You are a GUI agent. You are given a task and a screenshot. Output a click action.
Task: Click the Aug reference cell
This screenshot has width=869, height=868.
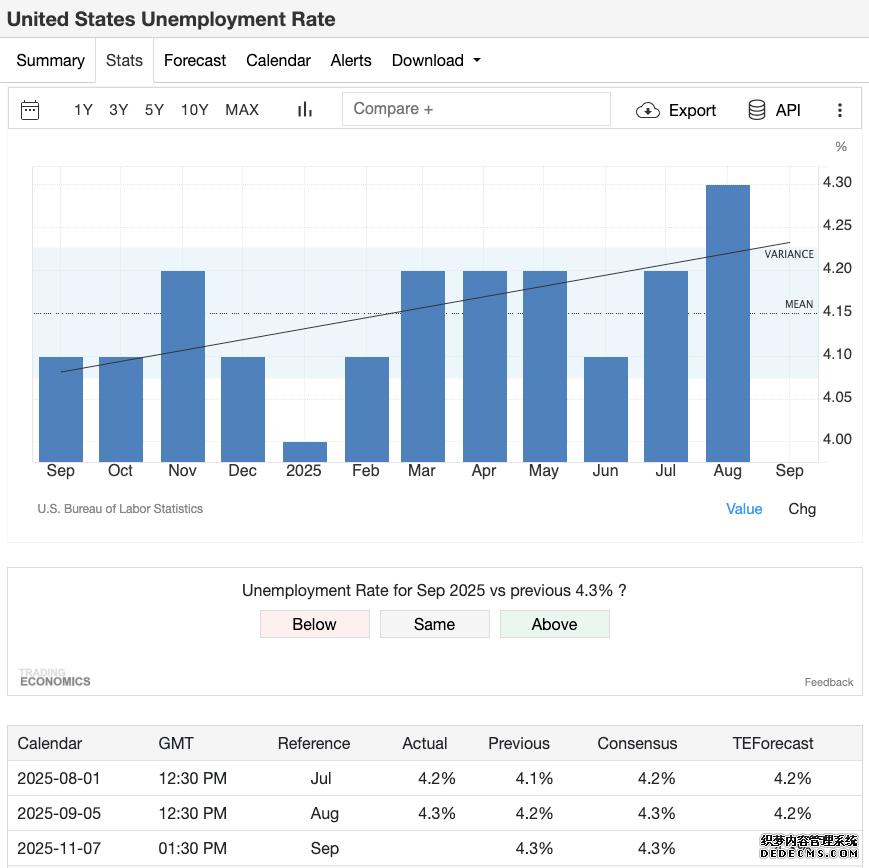pos(324,813)
